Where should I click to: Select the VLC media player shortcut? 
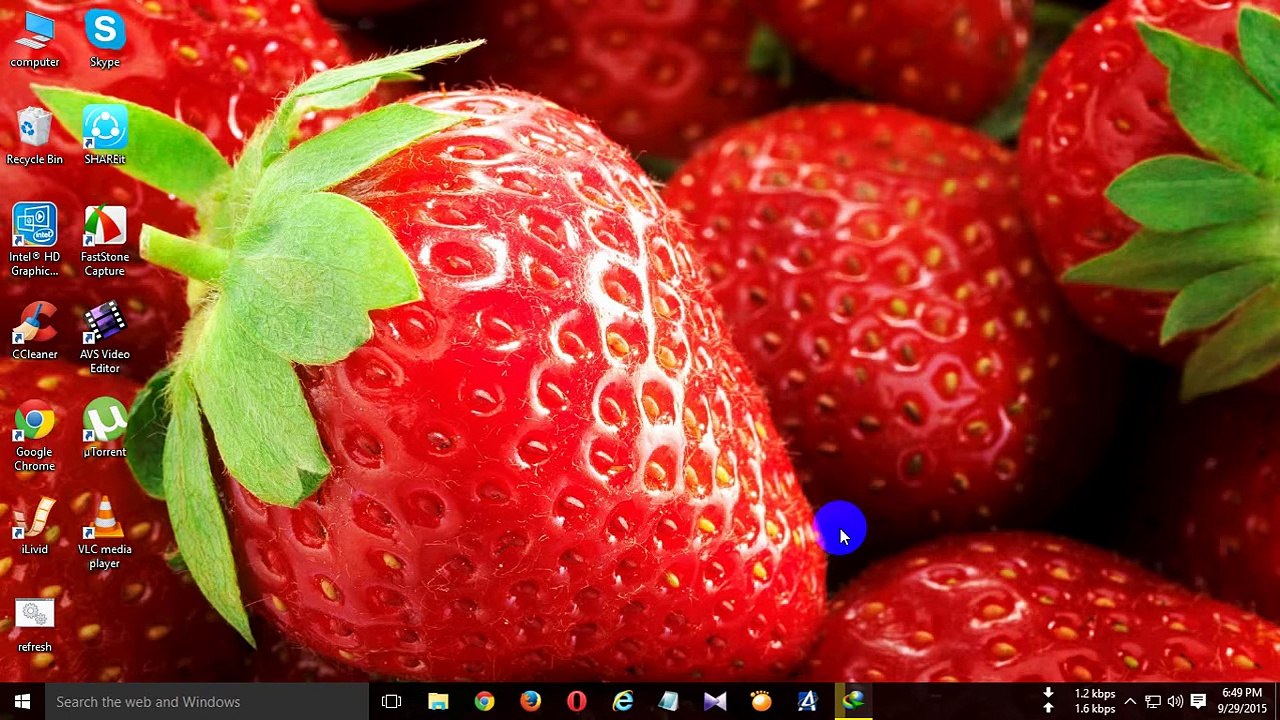point(105,534)
